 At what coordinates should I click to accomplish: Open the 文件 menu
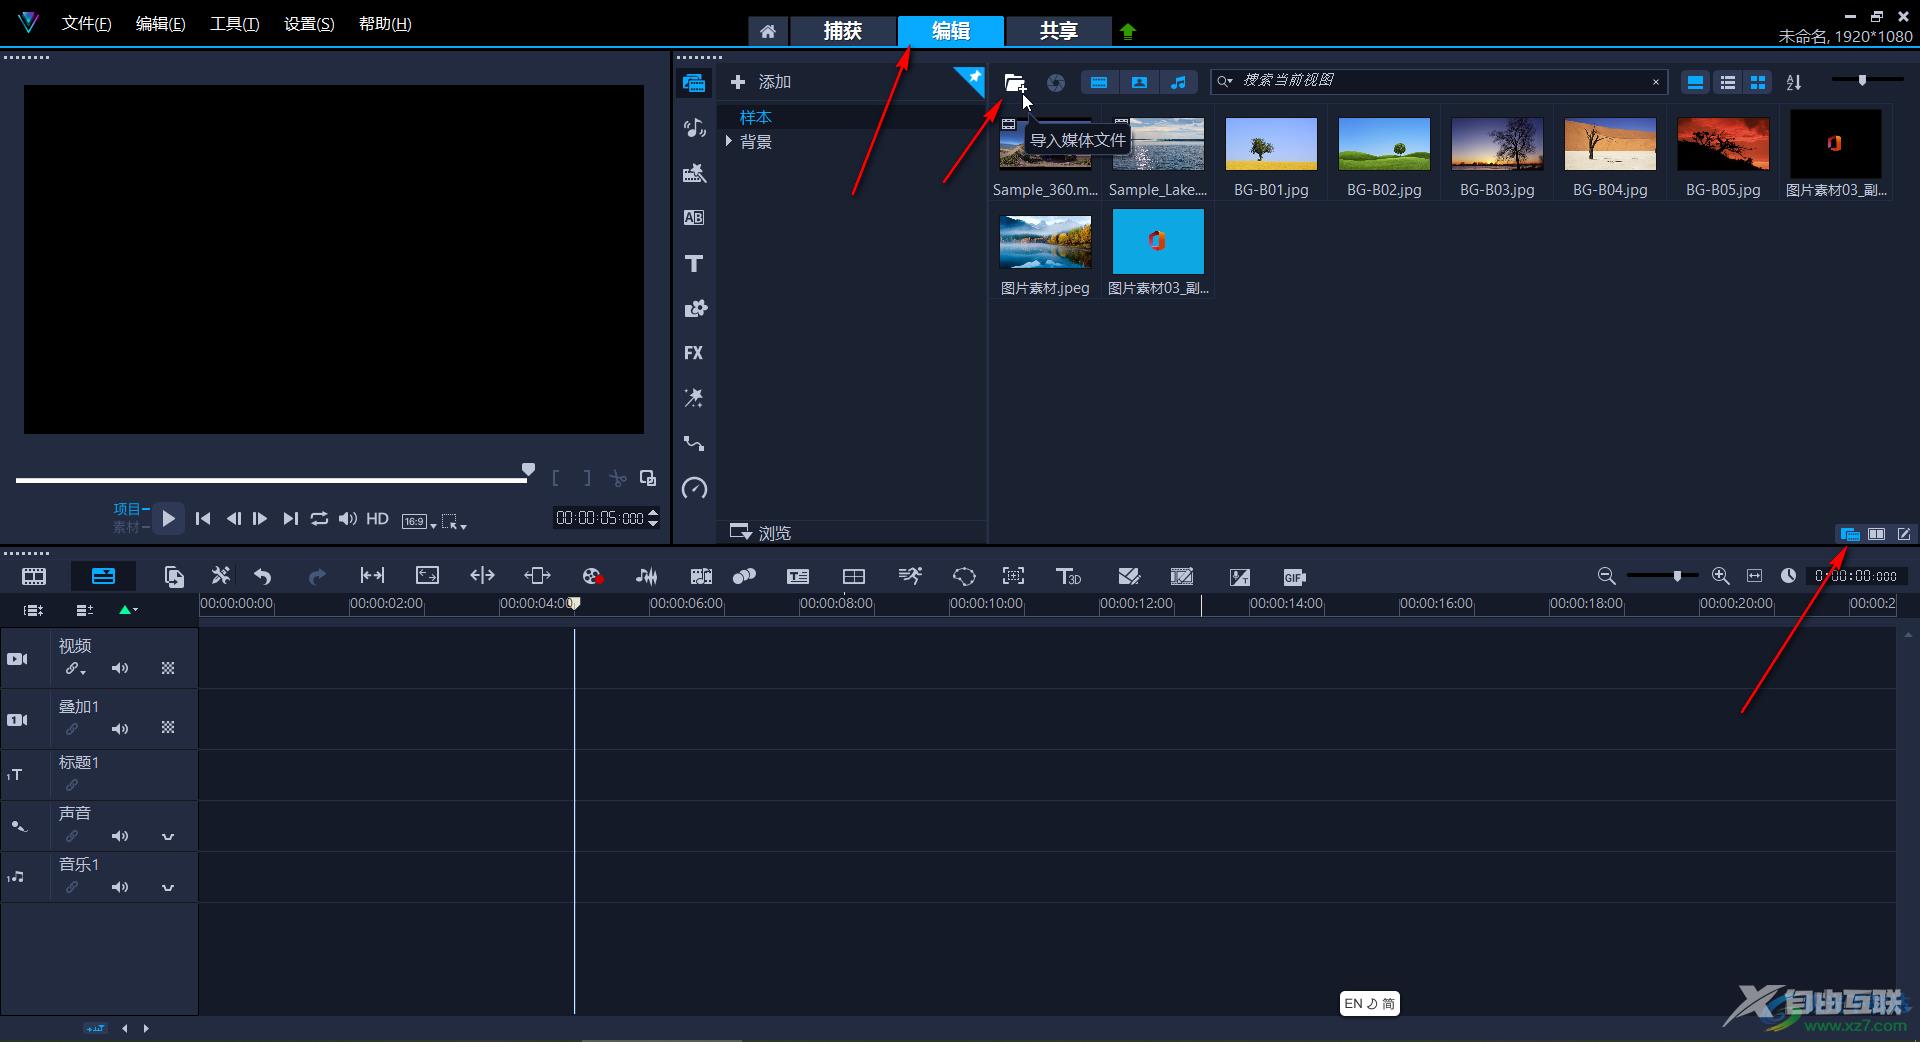(x=86, y=24)
